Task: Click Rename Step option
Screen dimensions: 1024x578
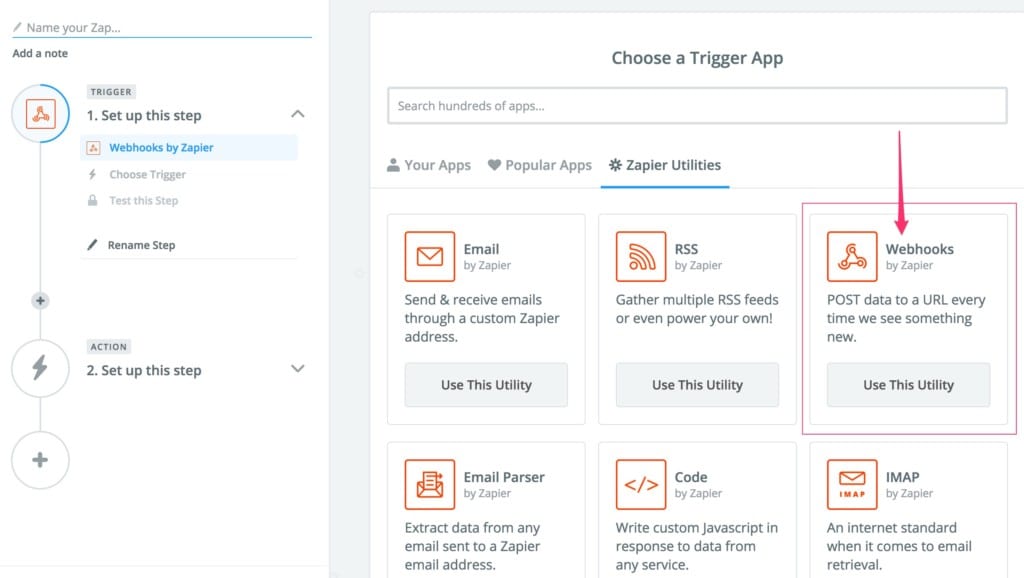Action: (141, 245)
